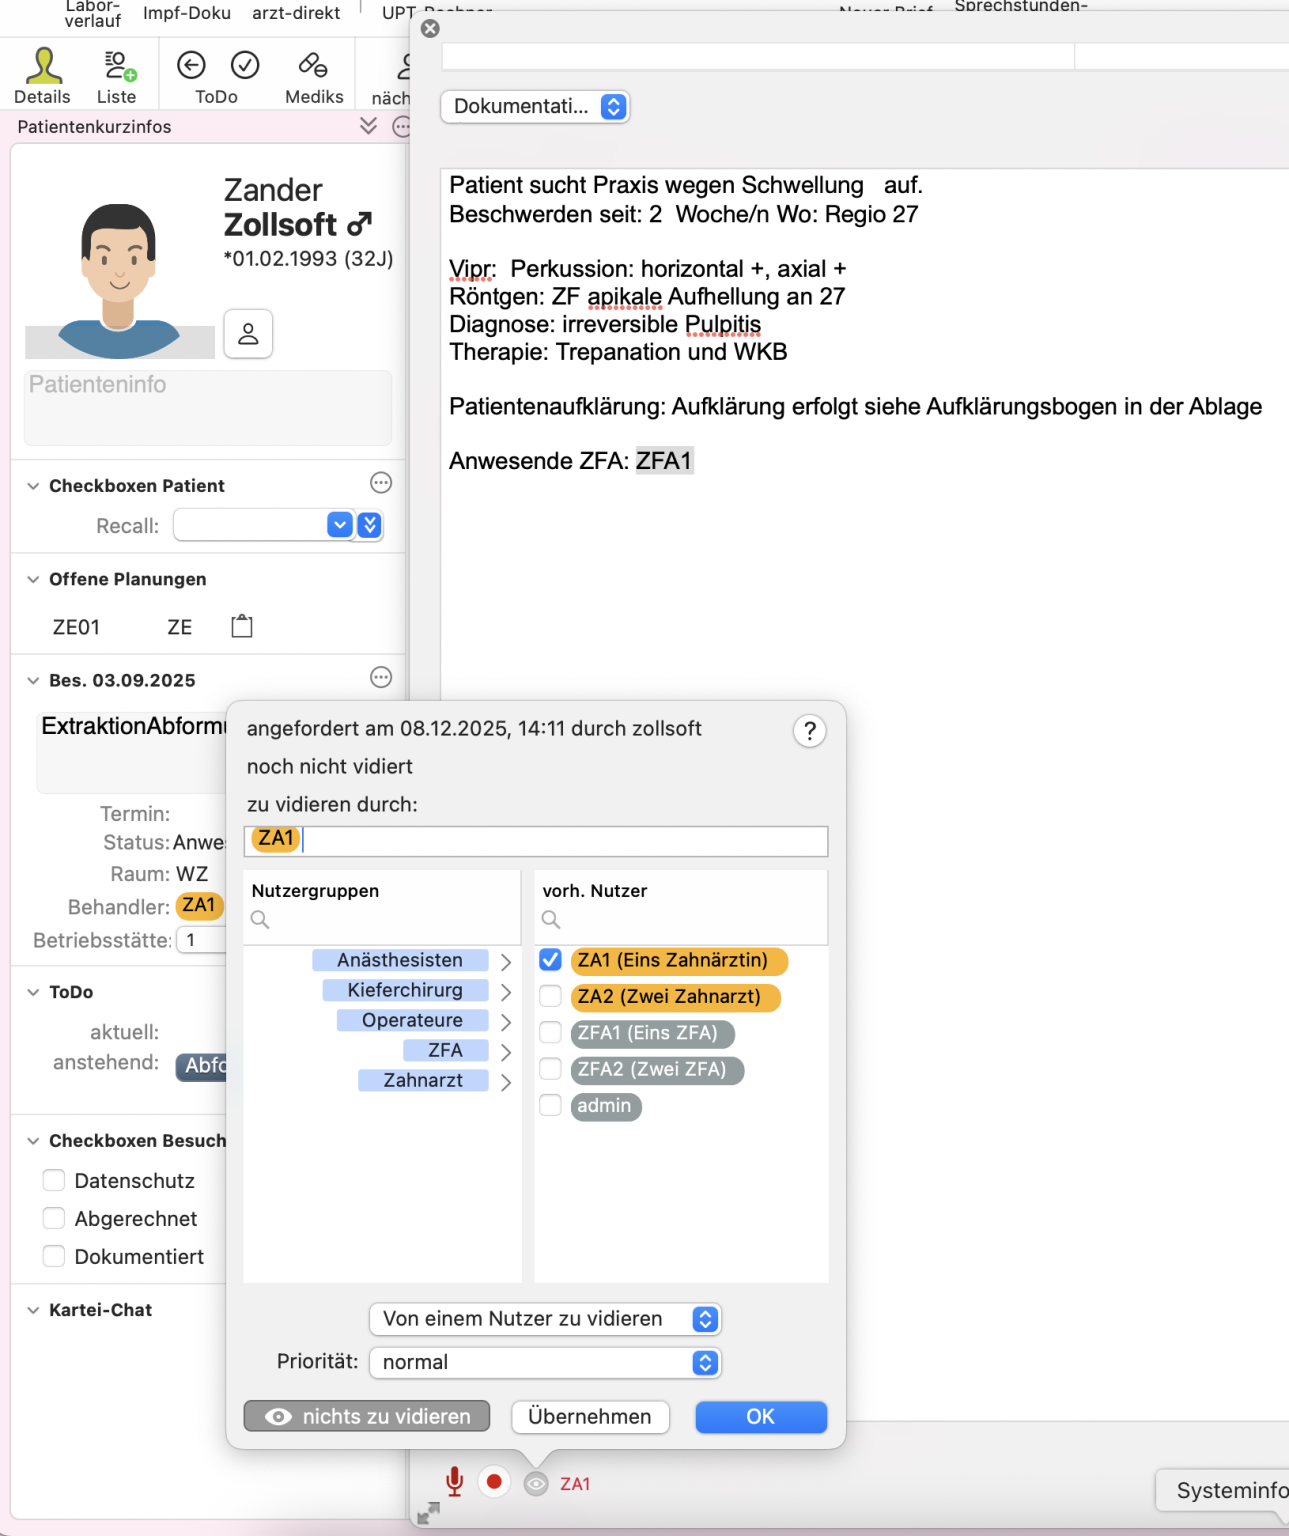Click the Details person icon in toolbar
Viewport: 1289px width, 1536px height.
[42, 67]
